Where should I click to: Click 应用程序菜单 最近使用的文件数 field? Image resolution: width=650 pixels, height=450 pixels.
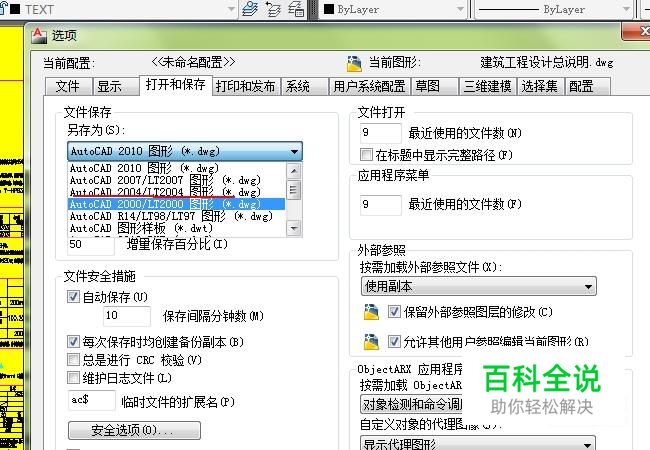pos(381,205)
